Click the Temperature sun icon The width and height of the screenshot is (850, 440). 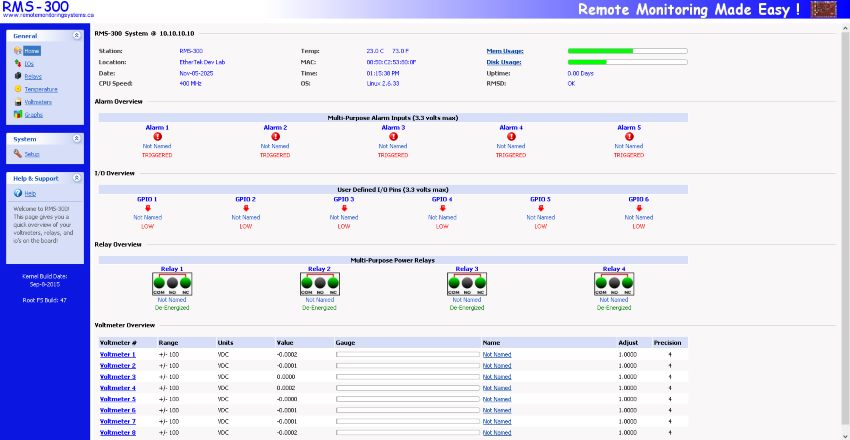point(18,89)
